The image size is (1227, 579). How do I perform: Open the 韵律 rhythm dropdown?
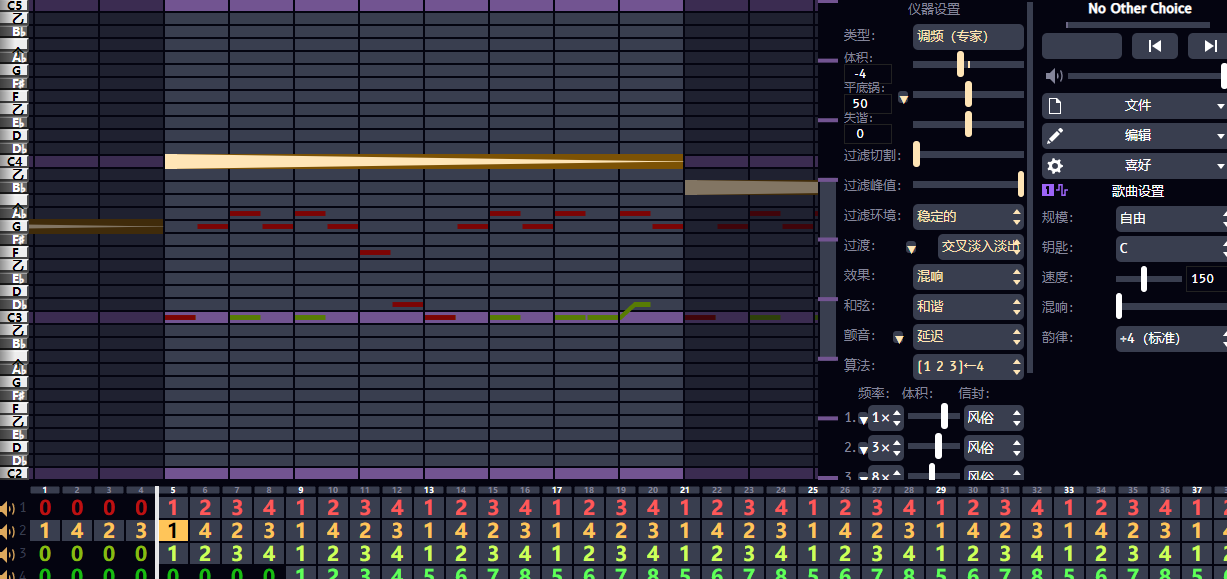coord(1171,338)
